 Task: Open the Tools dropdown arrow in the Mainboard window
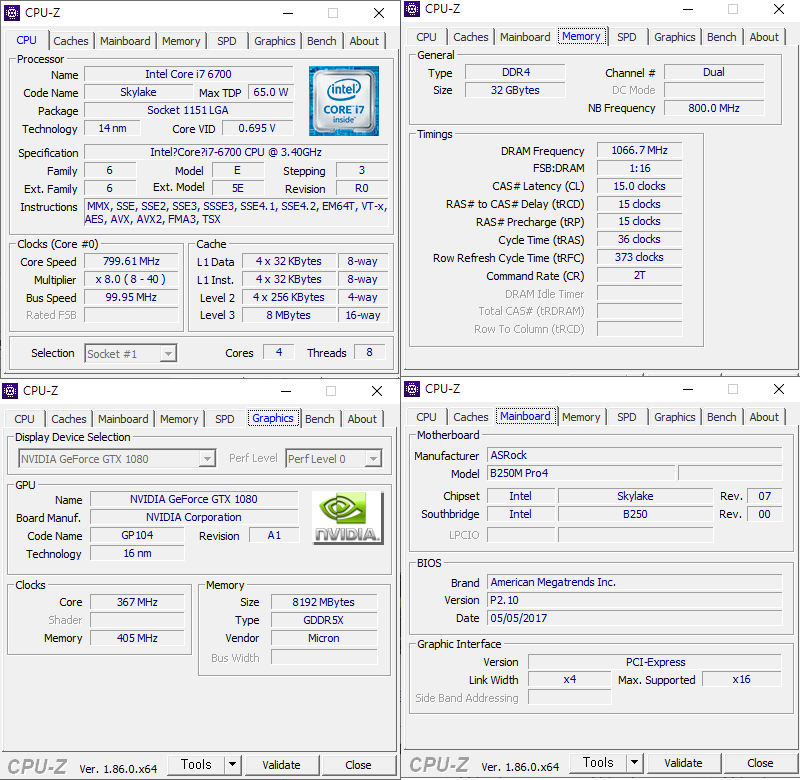point(634,763)
